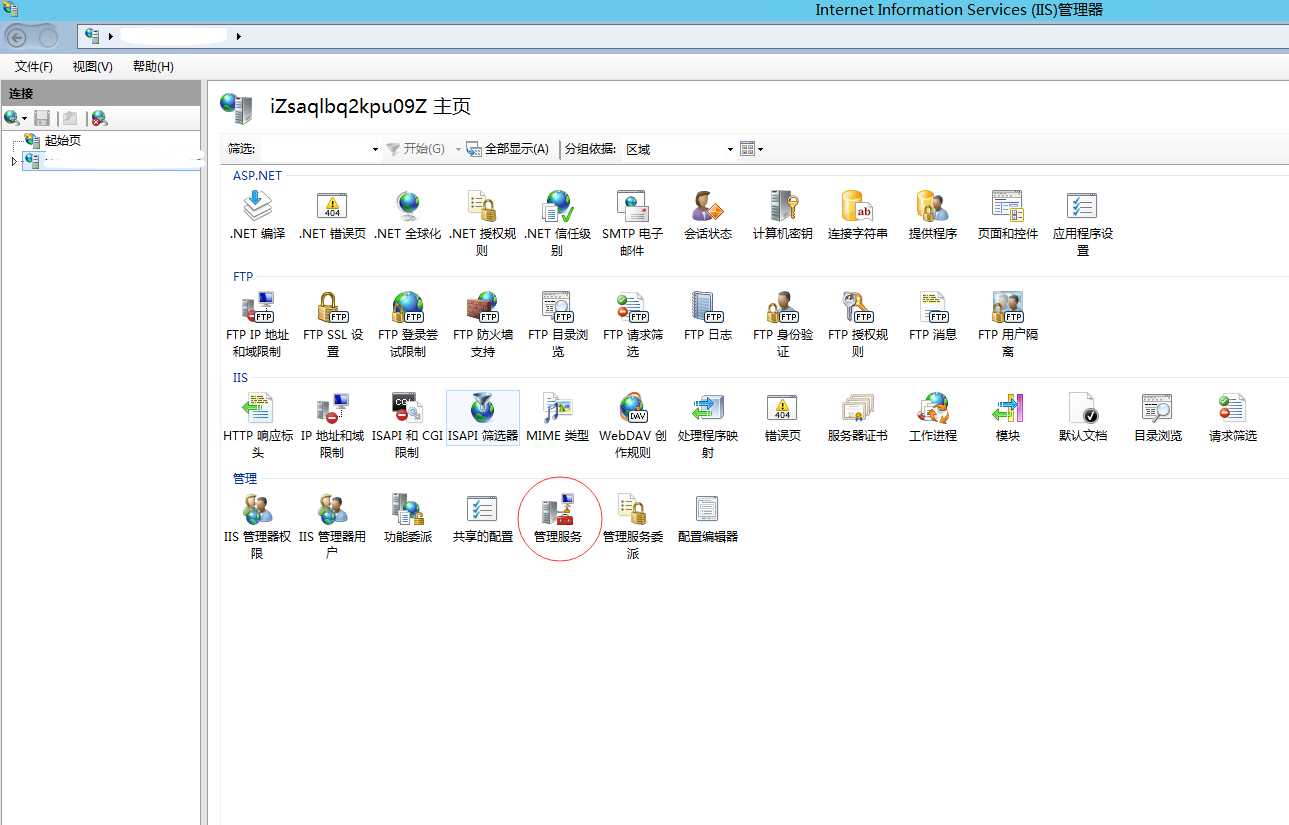Viewport: 1289px width, 825px height.
Task: Open WebDAV 创作规则
Action: (632, 426)
